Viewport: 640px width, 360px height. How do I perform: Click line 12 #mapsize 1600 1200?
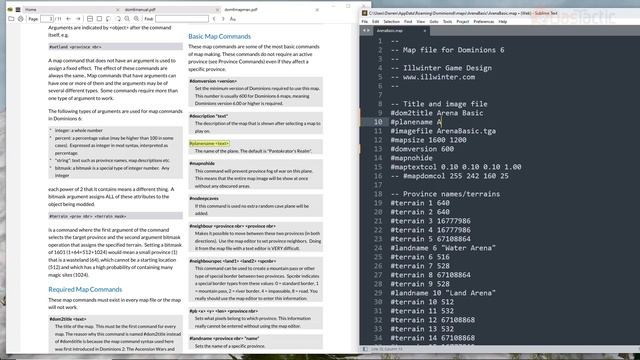tap(428, 140)
